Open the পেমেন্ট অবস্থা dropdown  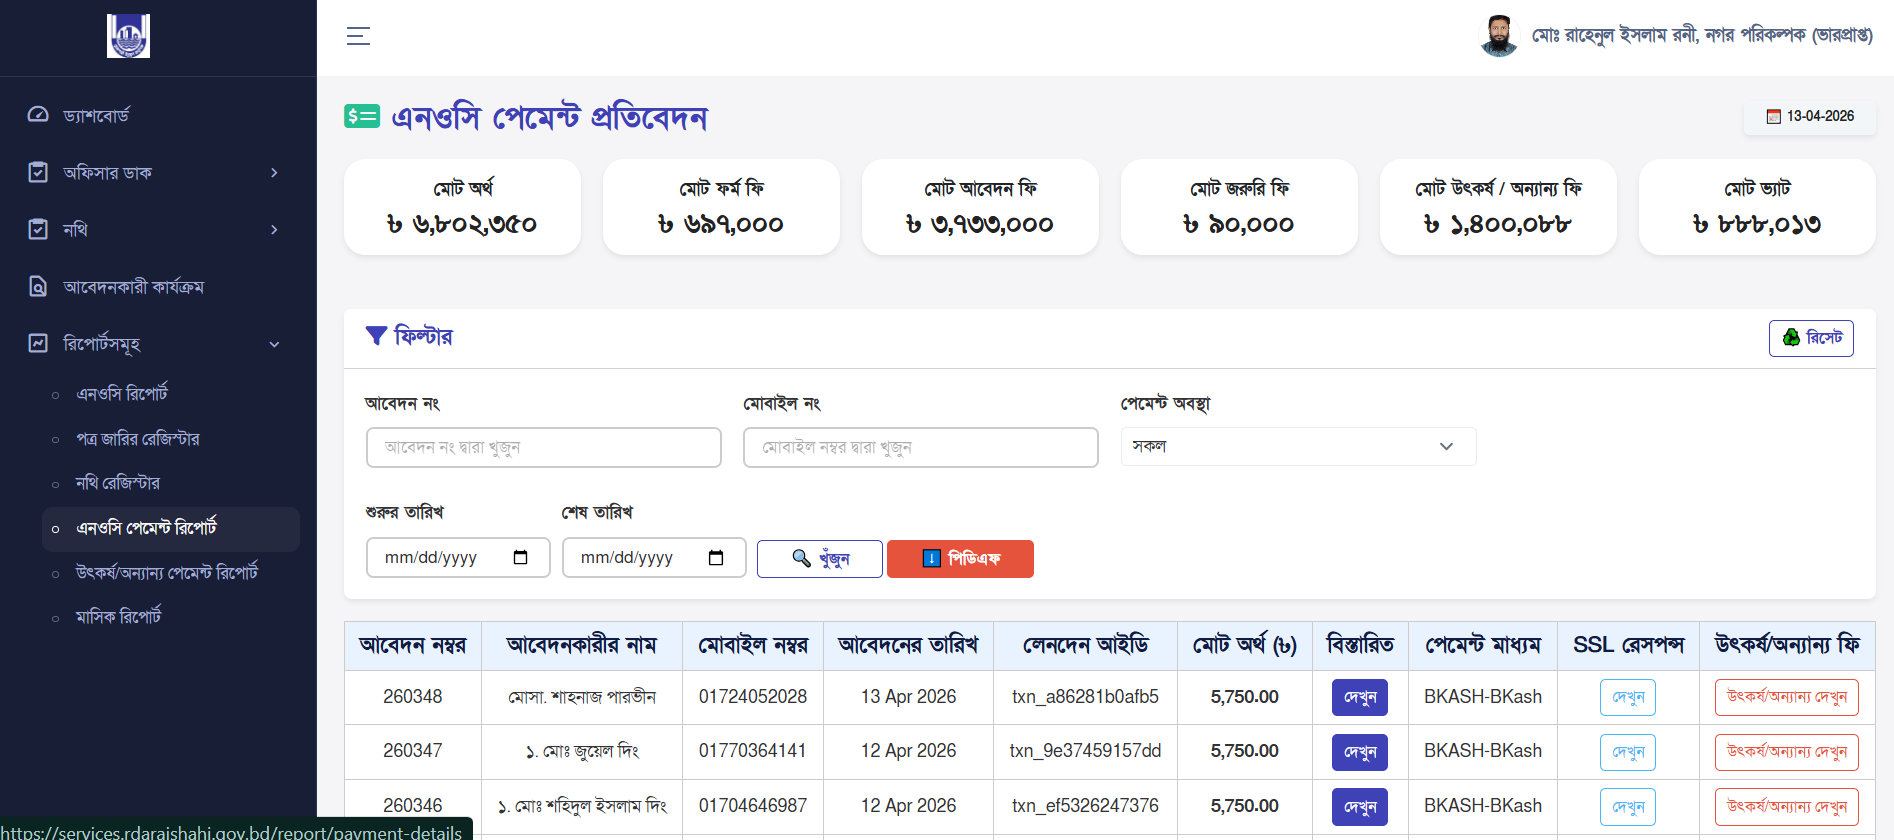click(1297, 447)
